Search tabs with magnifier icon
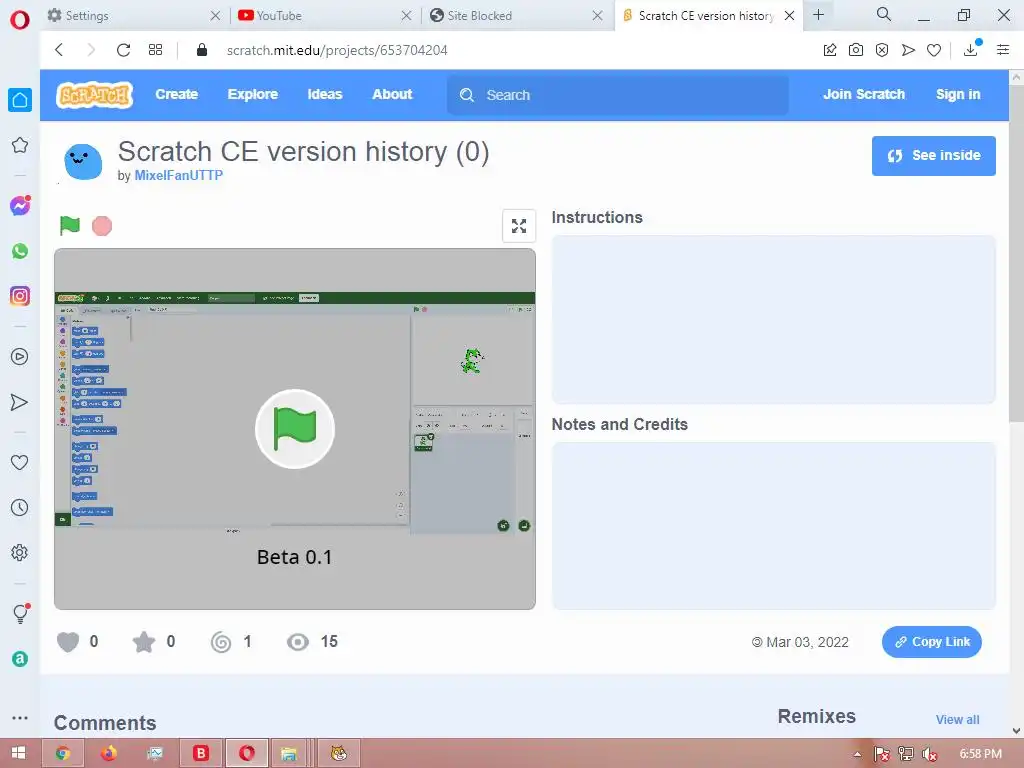 tap(884, 14)
